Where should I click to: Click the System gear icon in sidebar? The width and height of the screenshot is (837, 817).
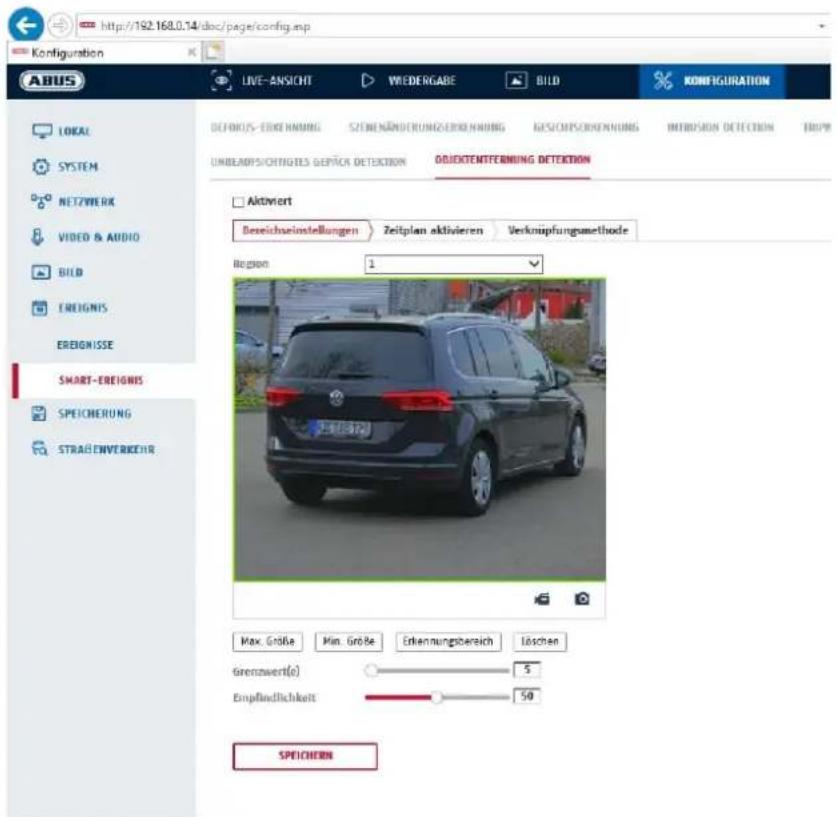point(41,166)
